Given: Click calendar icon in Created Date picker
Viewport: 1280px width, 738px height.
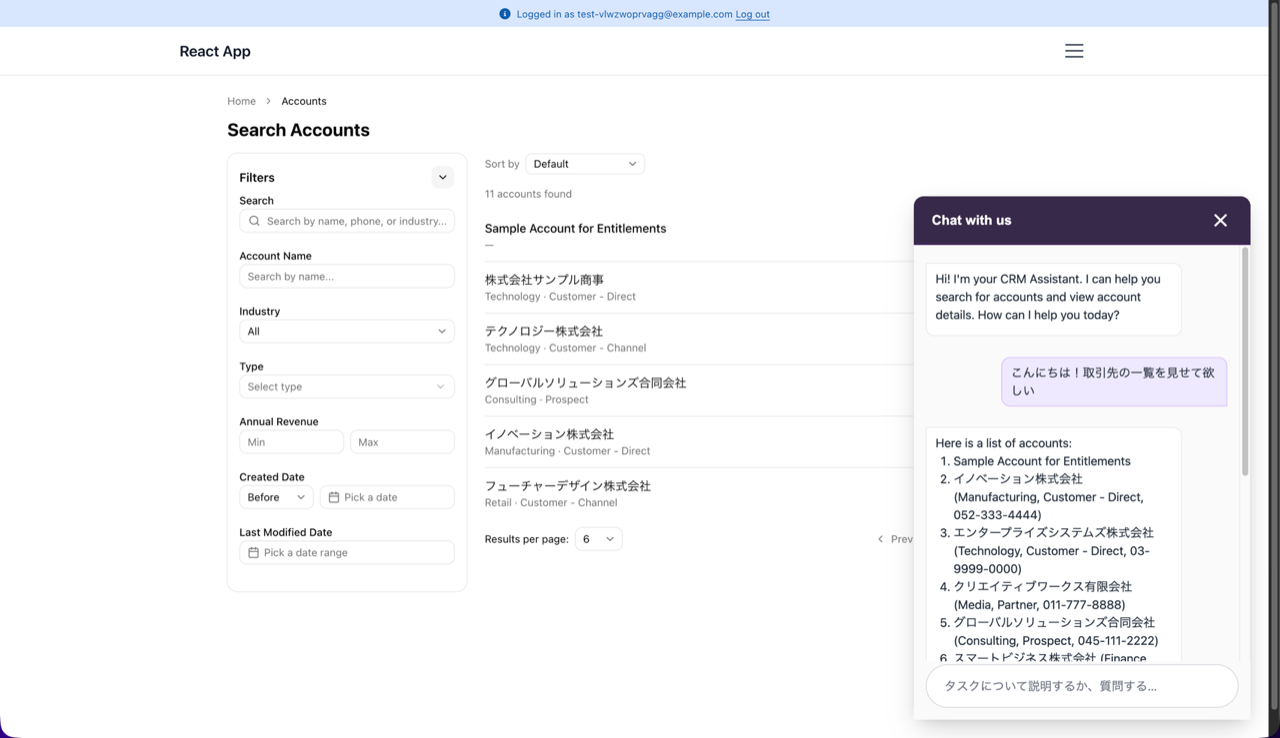Looking at the screenshot, I should coord(334,497).
